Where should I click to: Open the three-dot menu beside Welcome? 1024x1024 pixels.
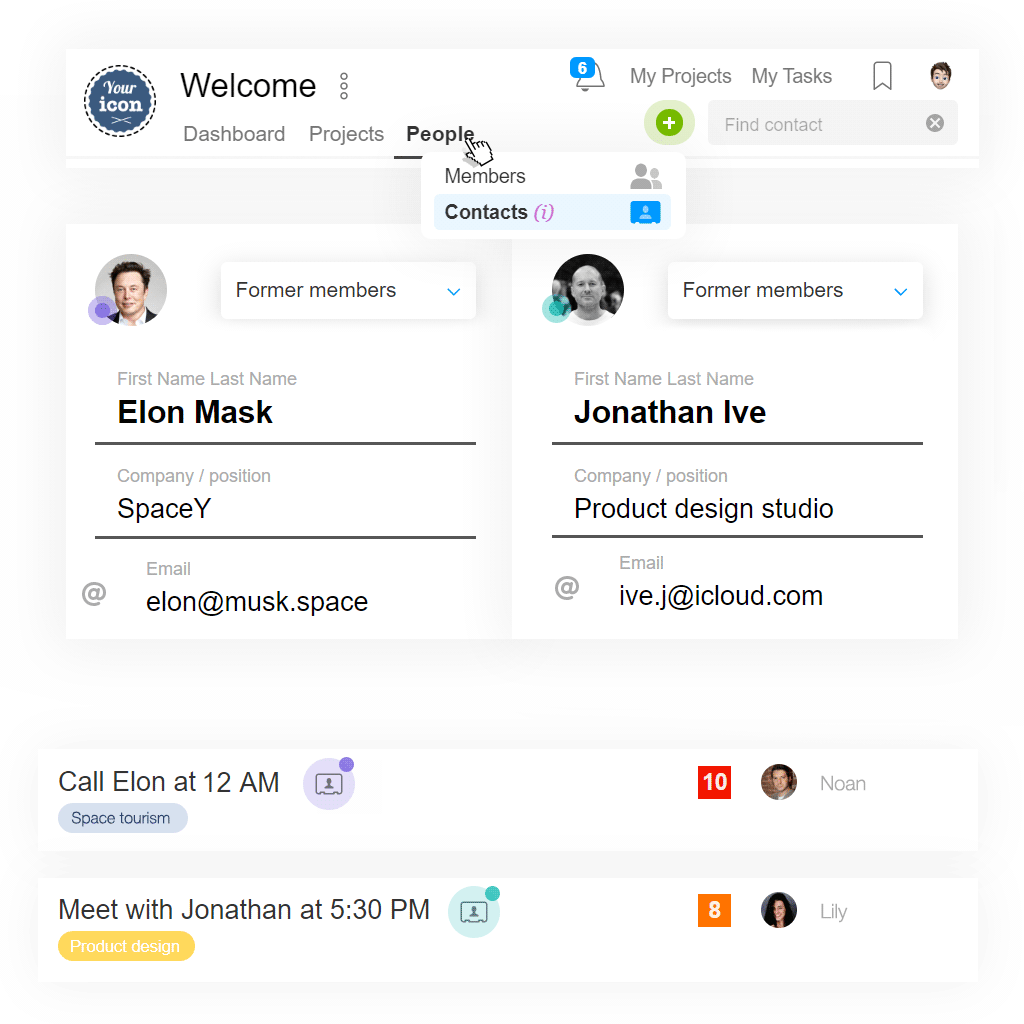pos(343,86)
